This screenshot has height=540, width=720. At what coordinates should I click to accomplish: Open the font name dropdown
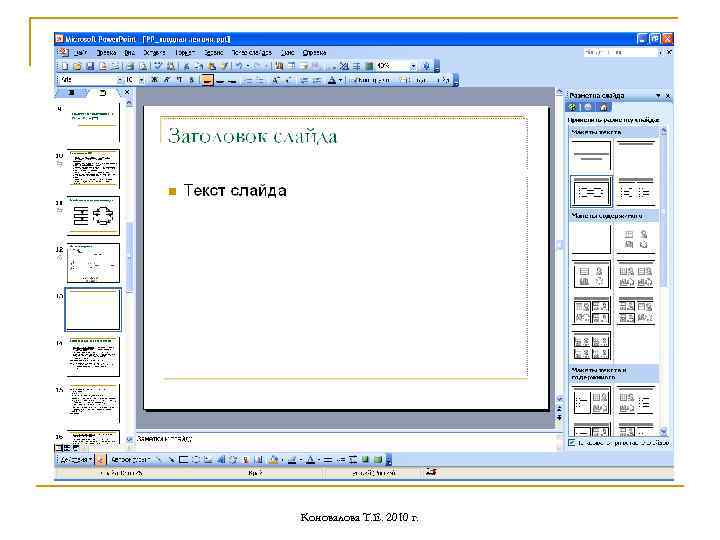[119, 80]
